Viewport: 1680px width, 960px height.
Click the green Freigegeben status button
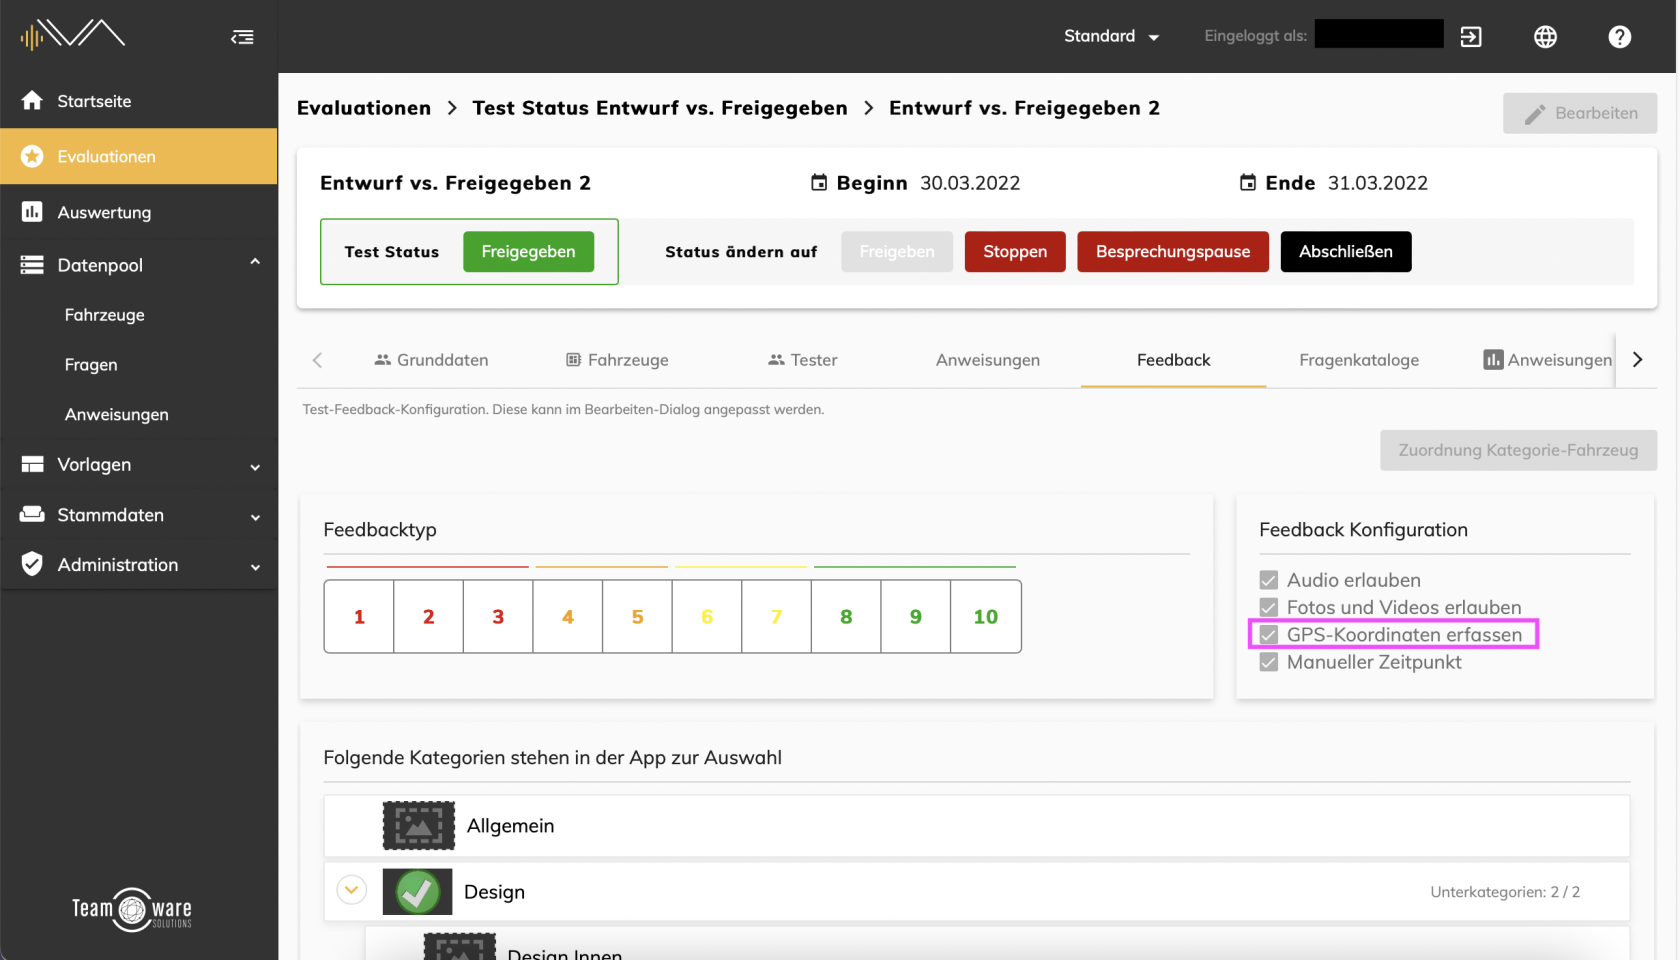[528, 251]
